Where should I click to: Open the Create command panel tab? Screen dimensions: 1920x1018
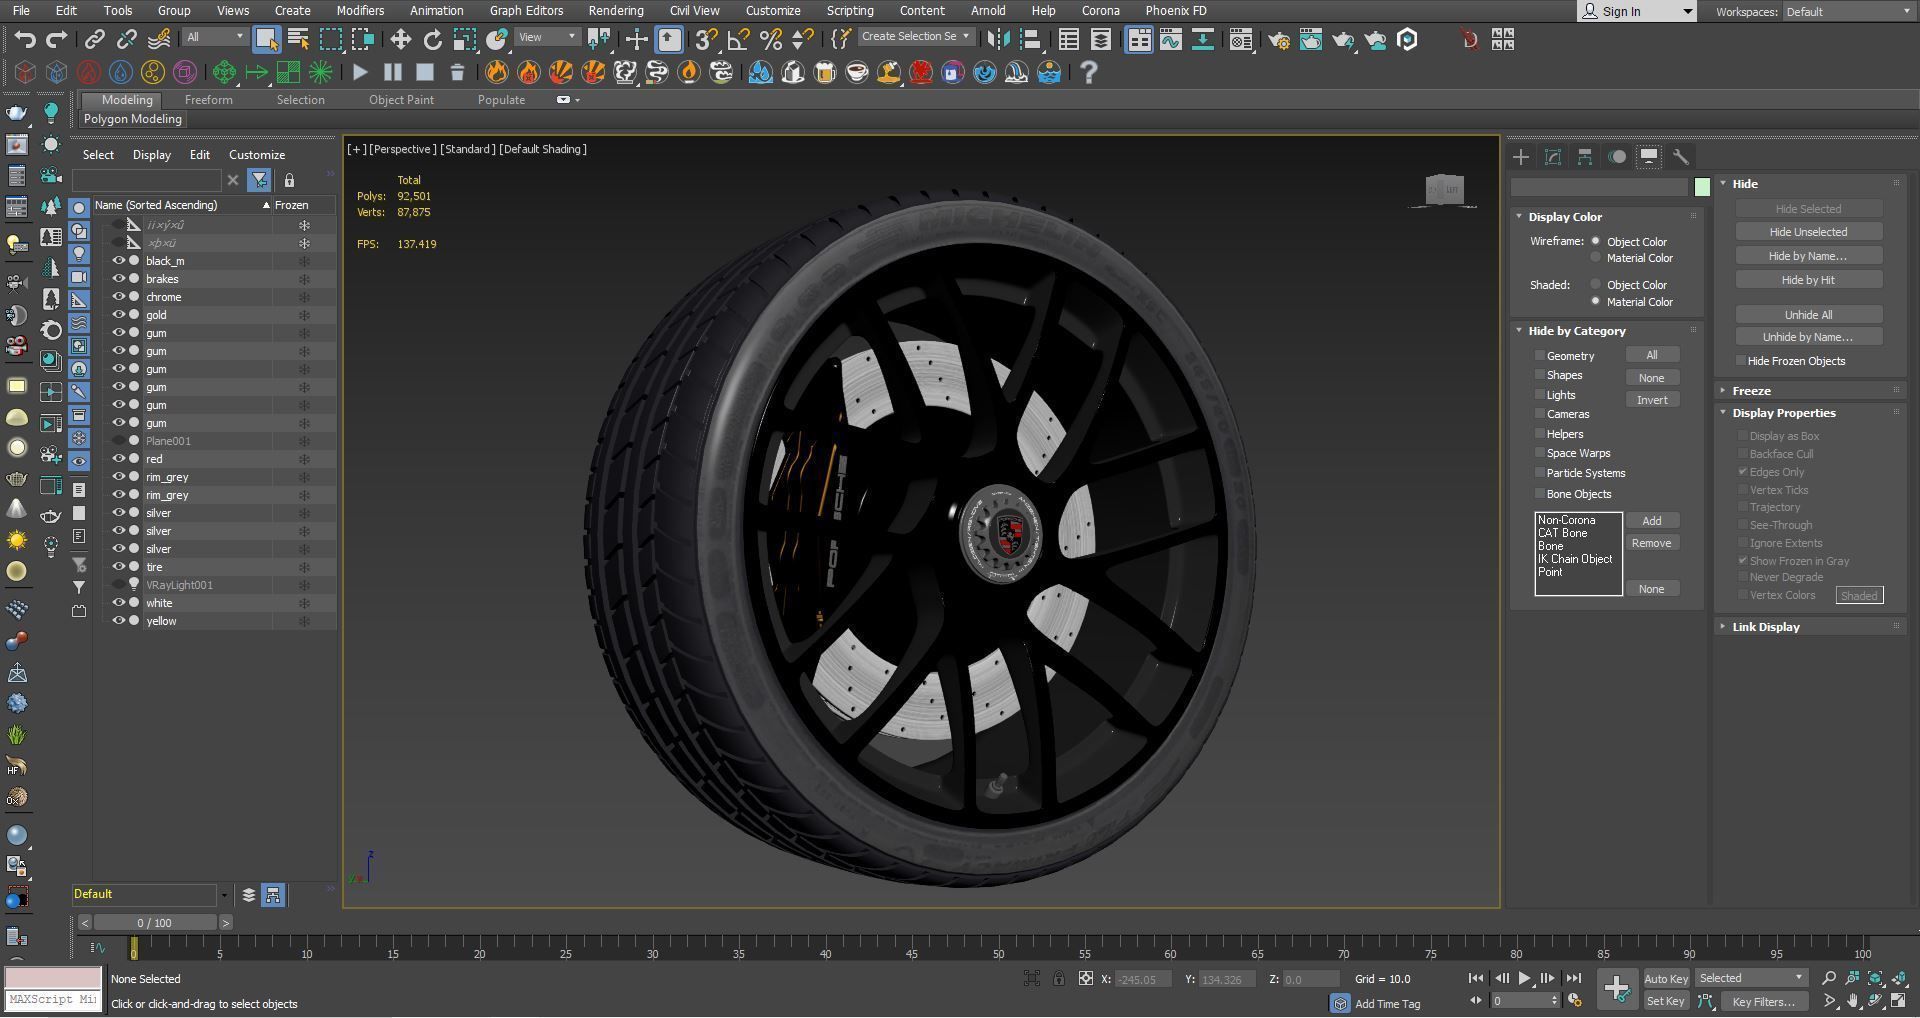point(1521,157)
